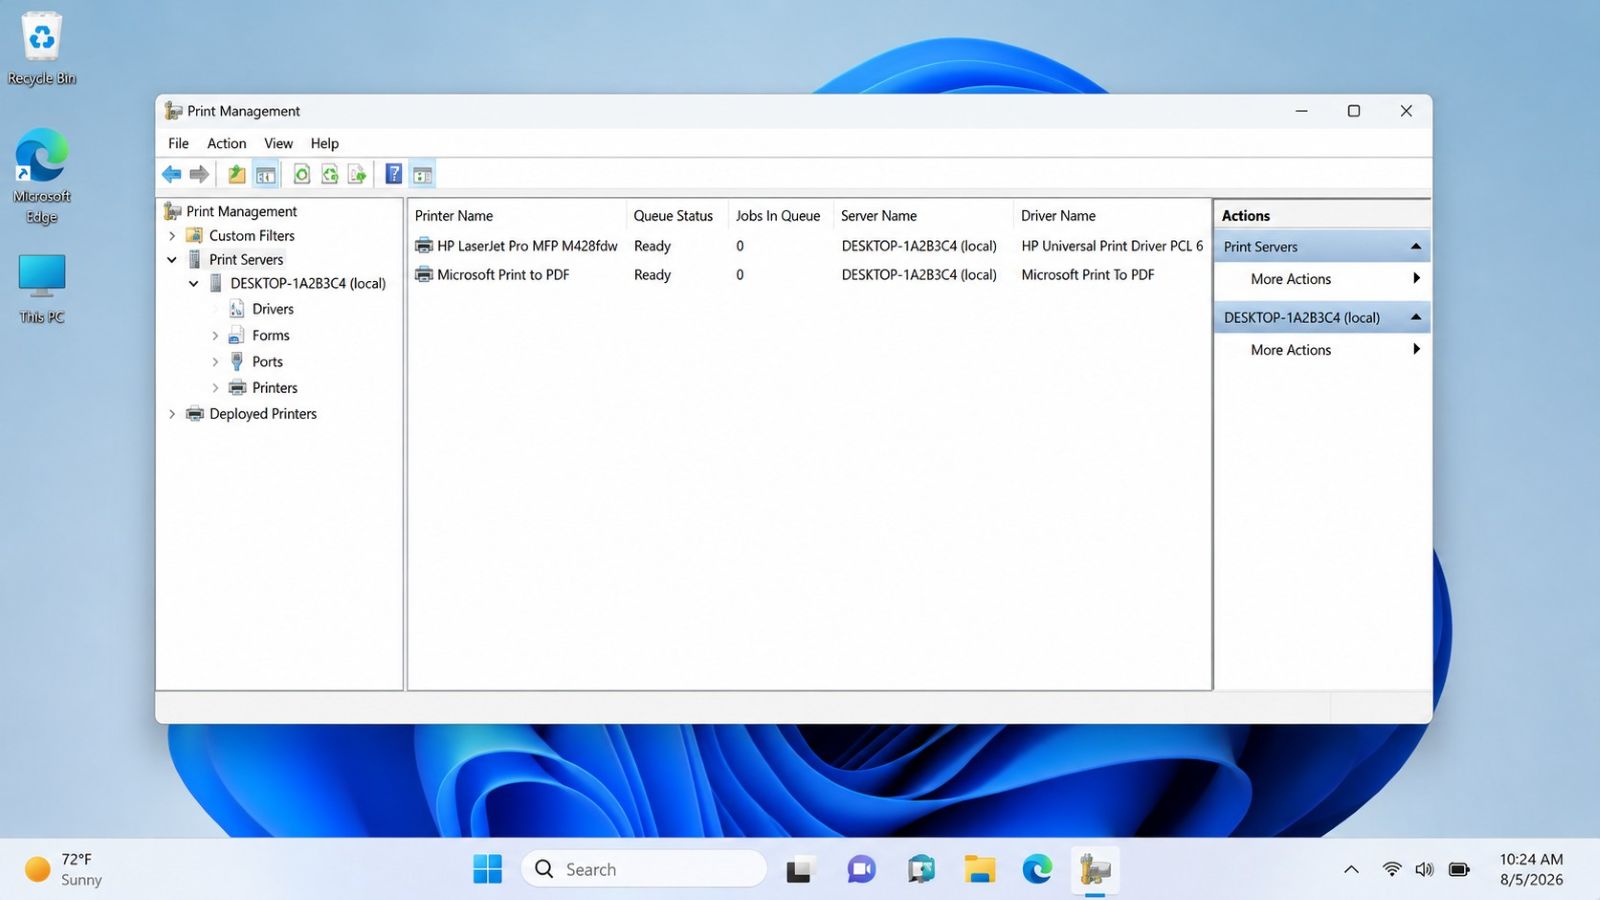Viewport: 1600px width, 900px height.
Task: Open the View menu
Action: point(278,143)
